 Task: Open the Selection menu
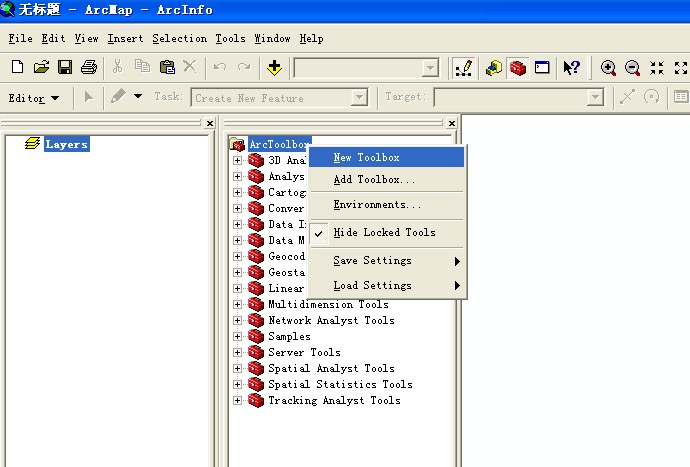click(180, 39)
